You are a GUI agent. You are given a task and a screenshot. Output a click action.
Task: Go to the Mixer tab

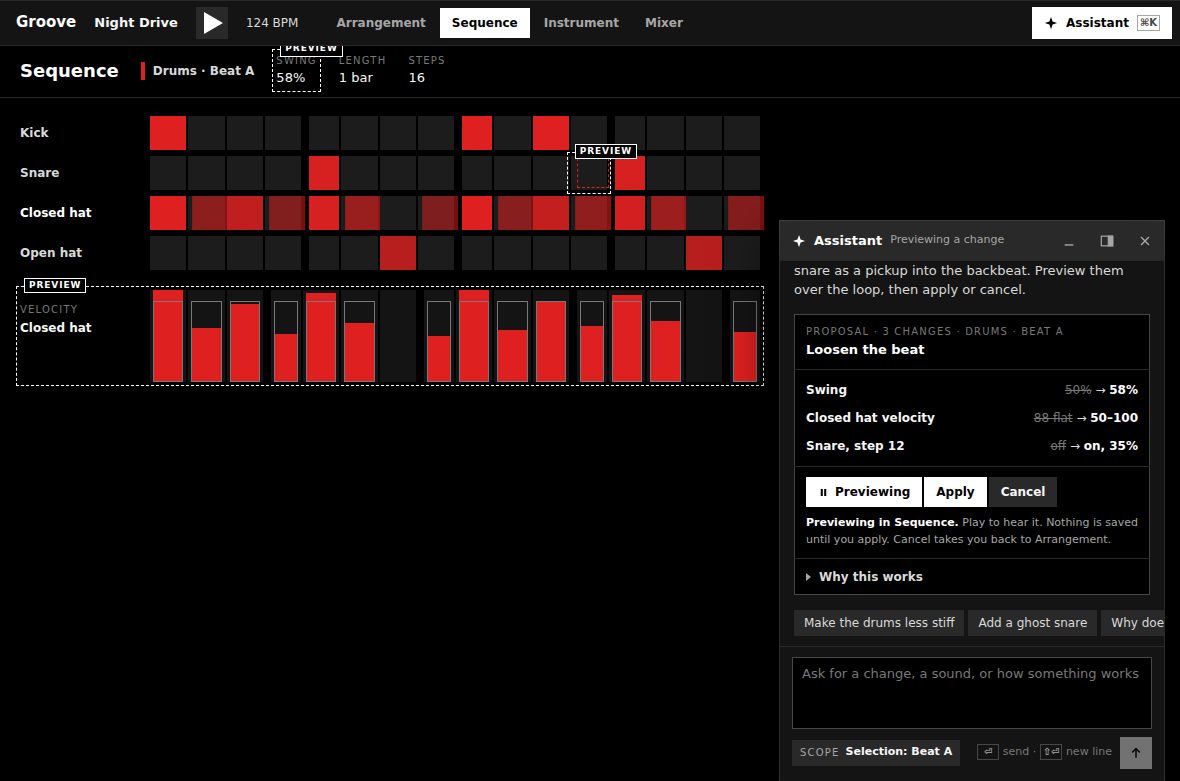click(x=664, y=23)
